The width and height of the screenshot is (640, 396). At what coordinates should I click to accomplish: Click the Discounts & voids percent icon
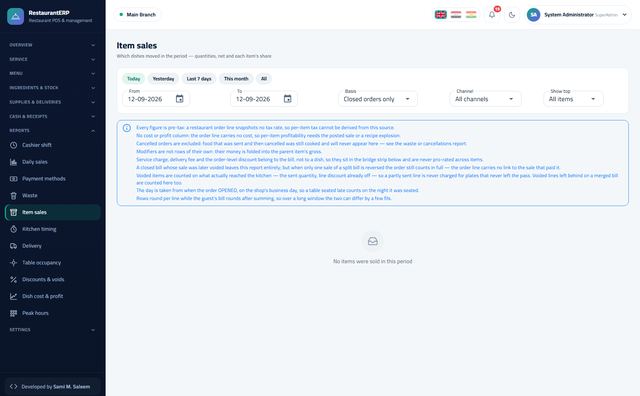tap(13, 279)
